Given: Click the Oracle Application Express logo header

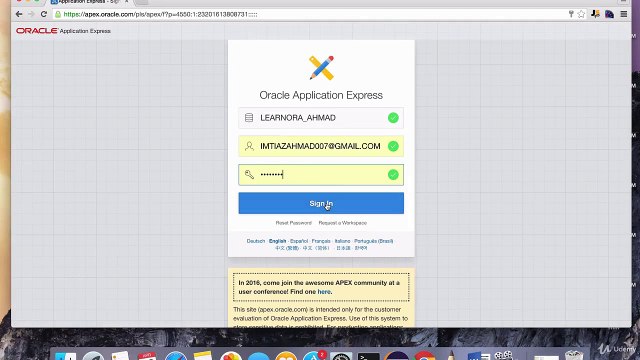Looking at the screenshot, I should click(x=63, y=31).
